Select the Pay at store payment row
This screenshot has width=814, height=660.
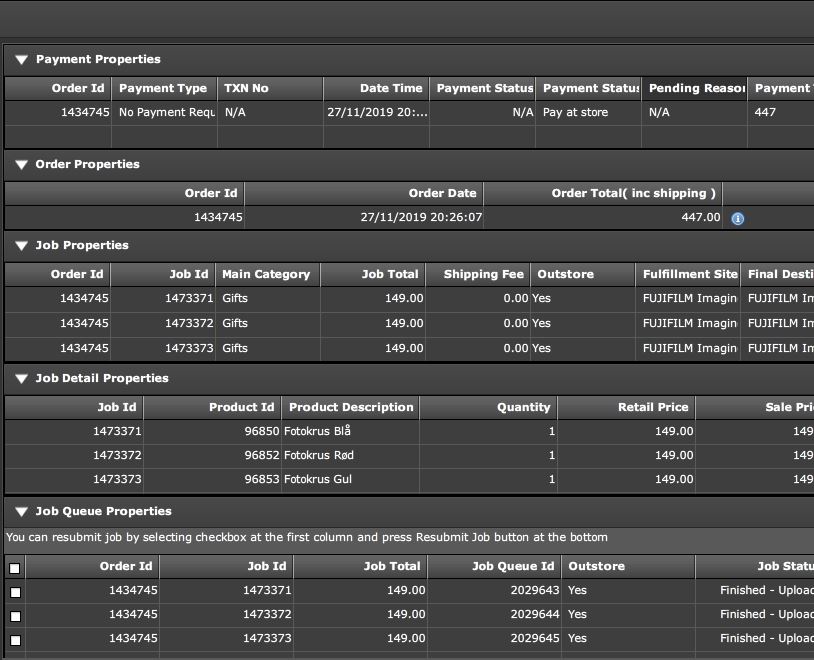(x=409, y=112)
